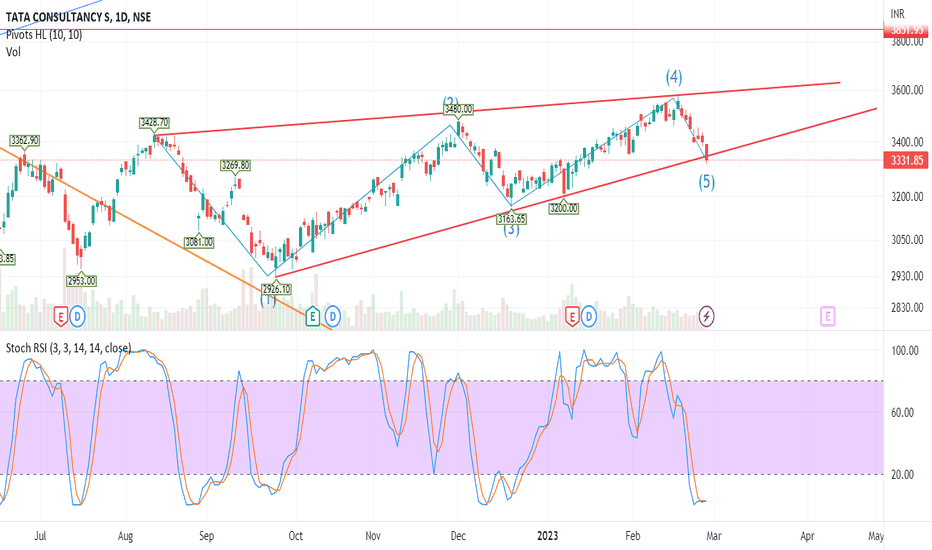Click the red earnings E marker in July

pyautogui.click(x=60, y=316)
